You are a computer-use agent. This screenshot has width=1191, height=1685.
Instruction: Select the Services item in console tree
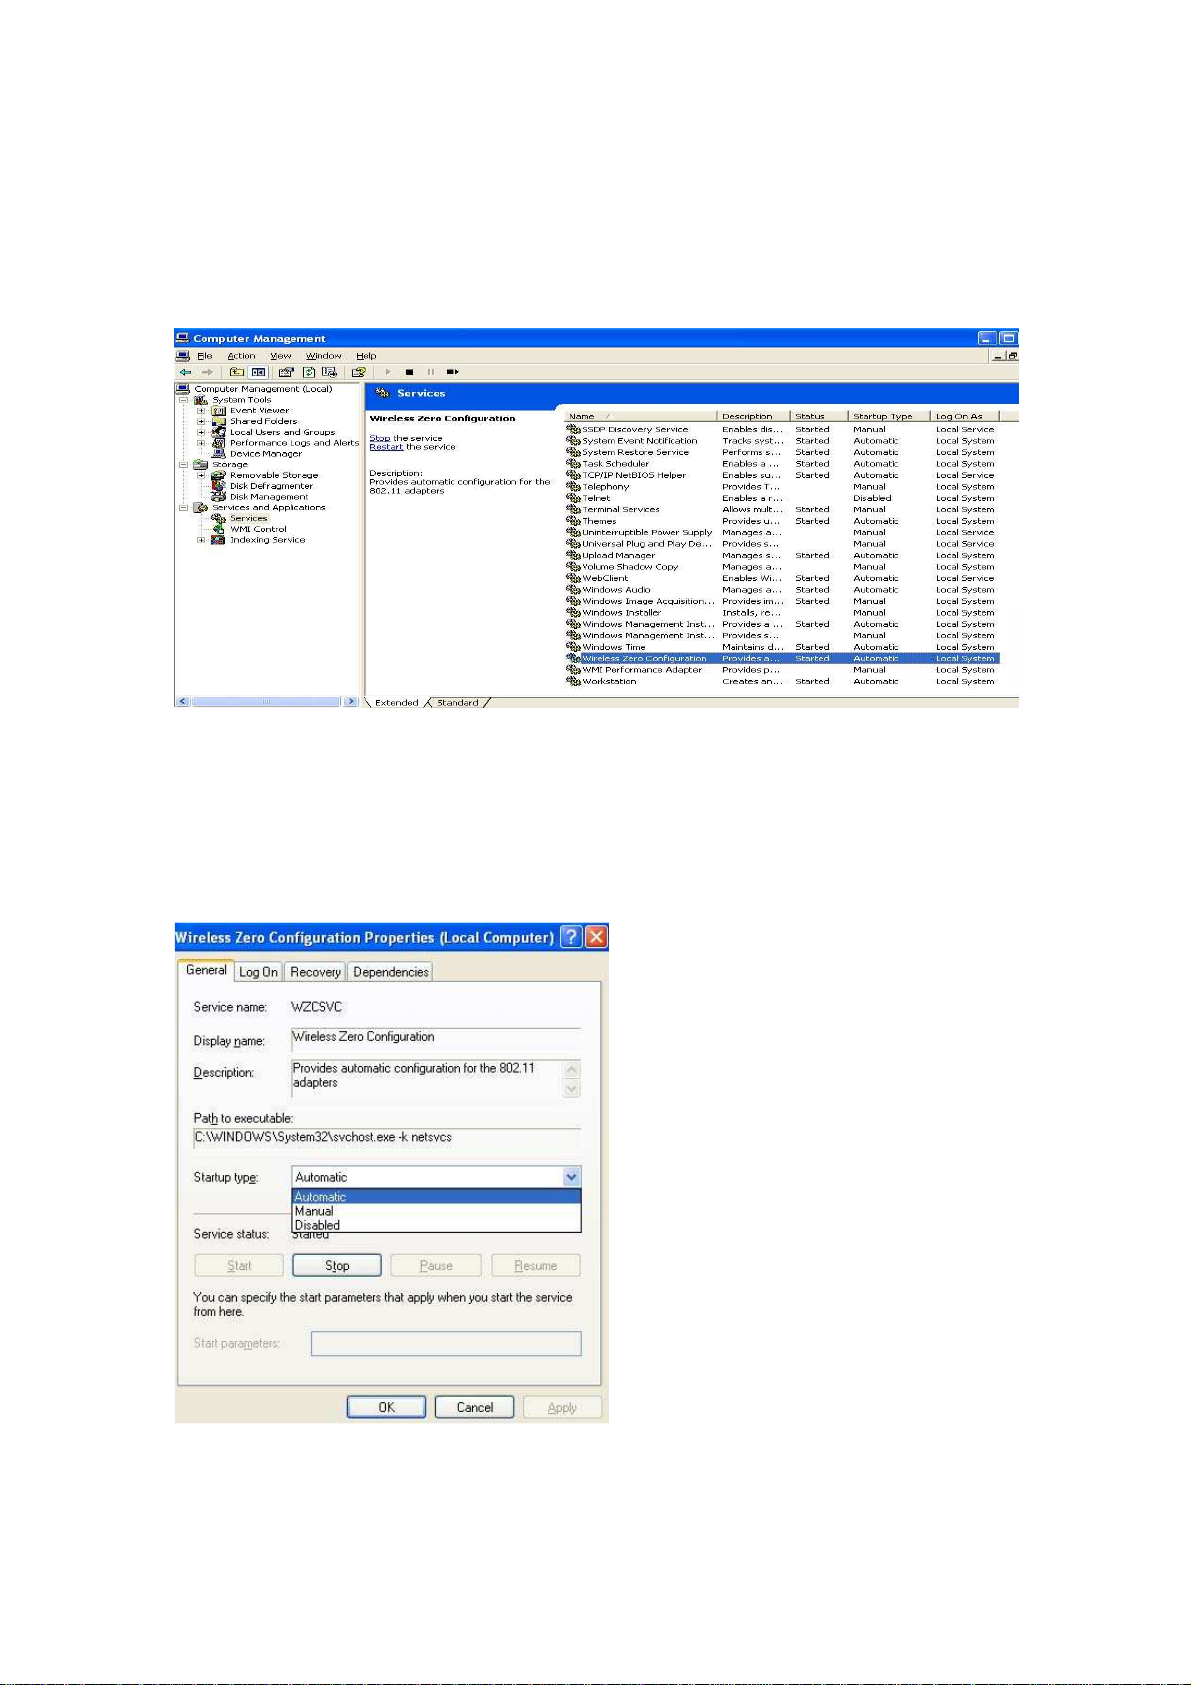[x=248, y=519]
